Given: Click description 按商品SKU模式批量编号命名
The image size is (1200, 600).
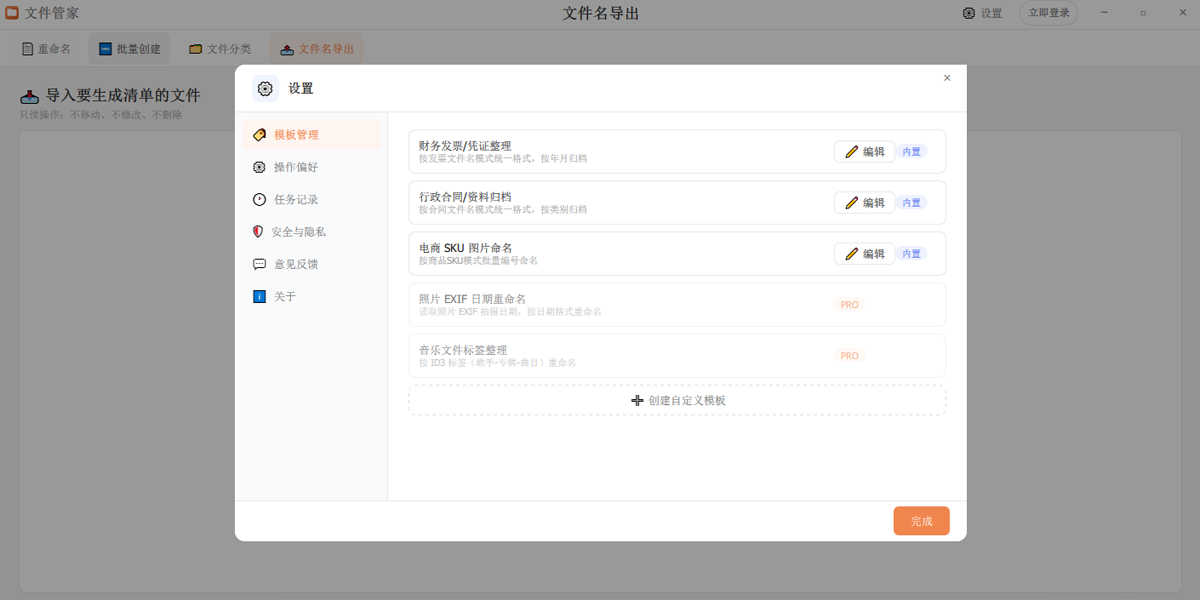Looking at the screenshot, I should [x=478, y=261].
